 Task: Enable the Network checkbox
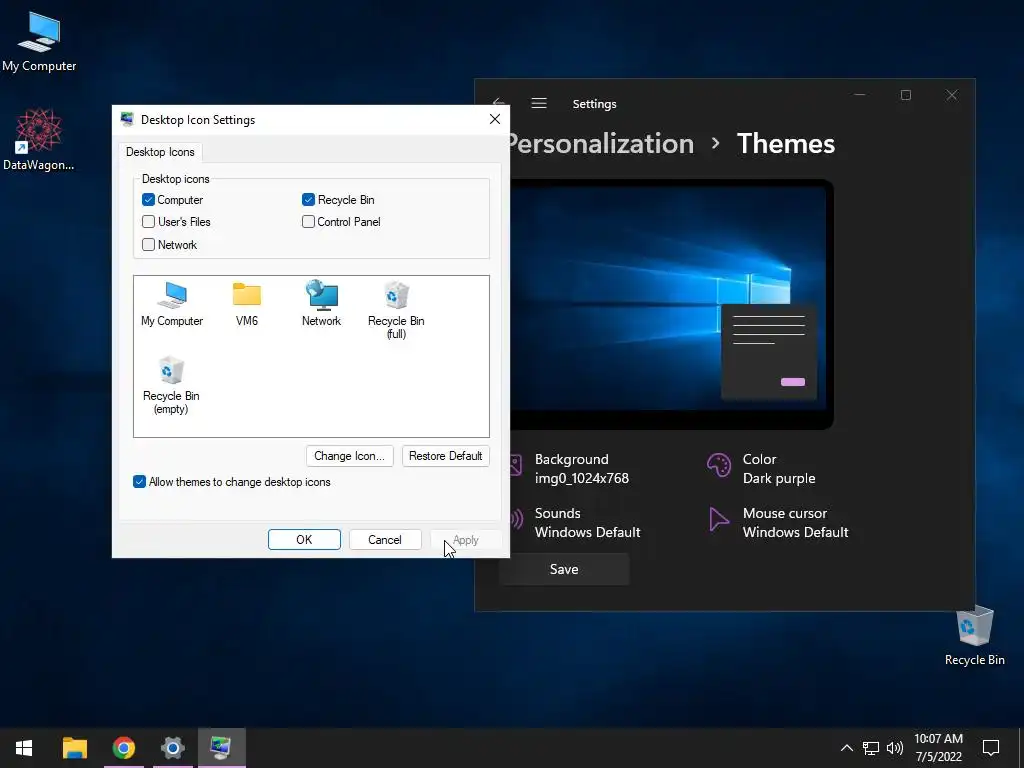tap(148, 245)
